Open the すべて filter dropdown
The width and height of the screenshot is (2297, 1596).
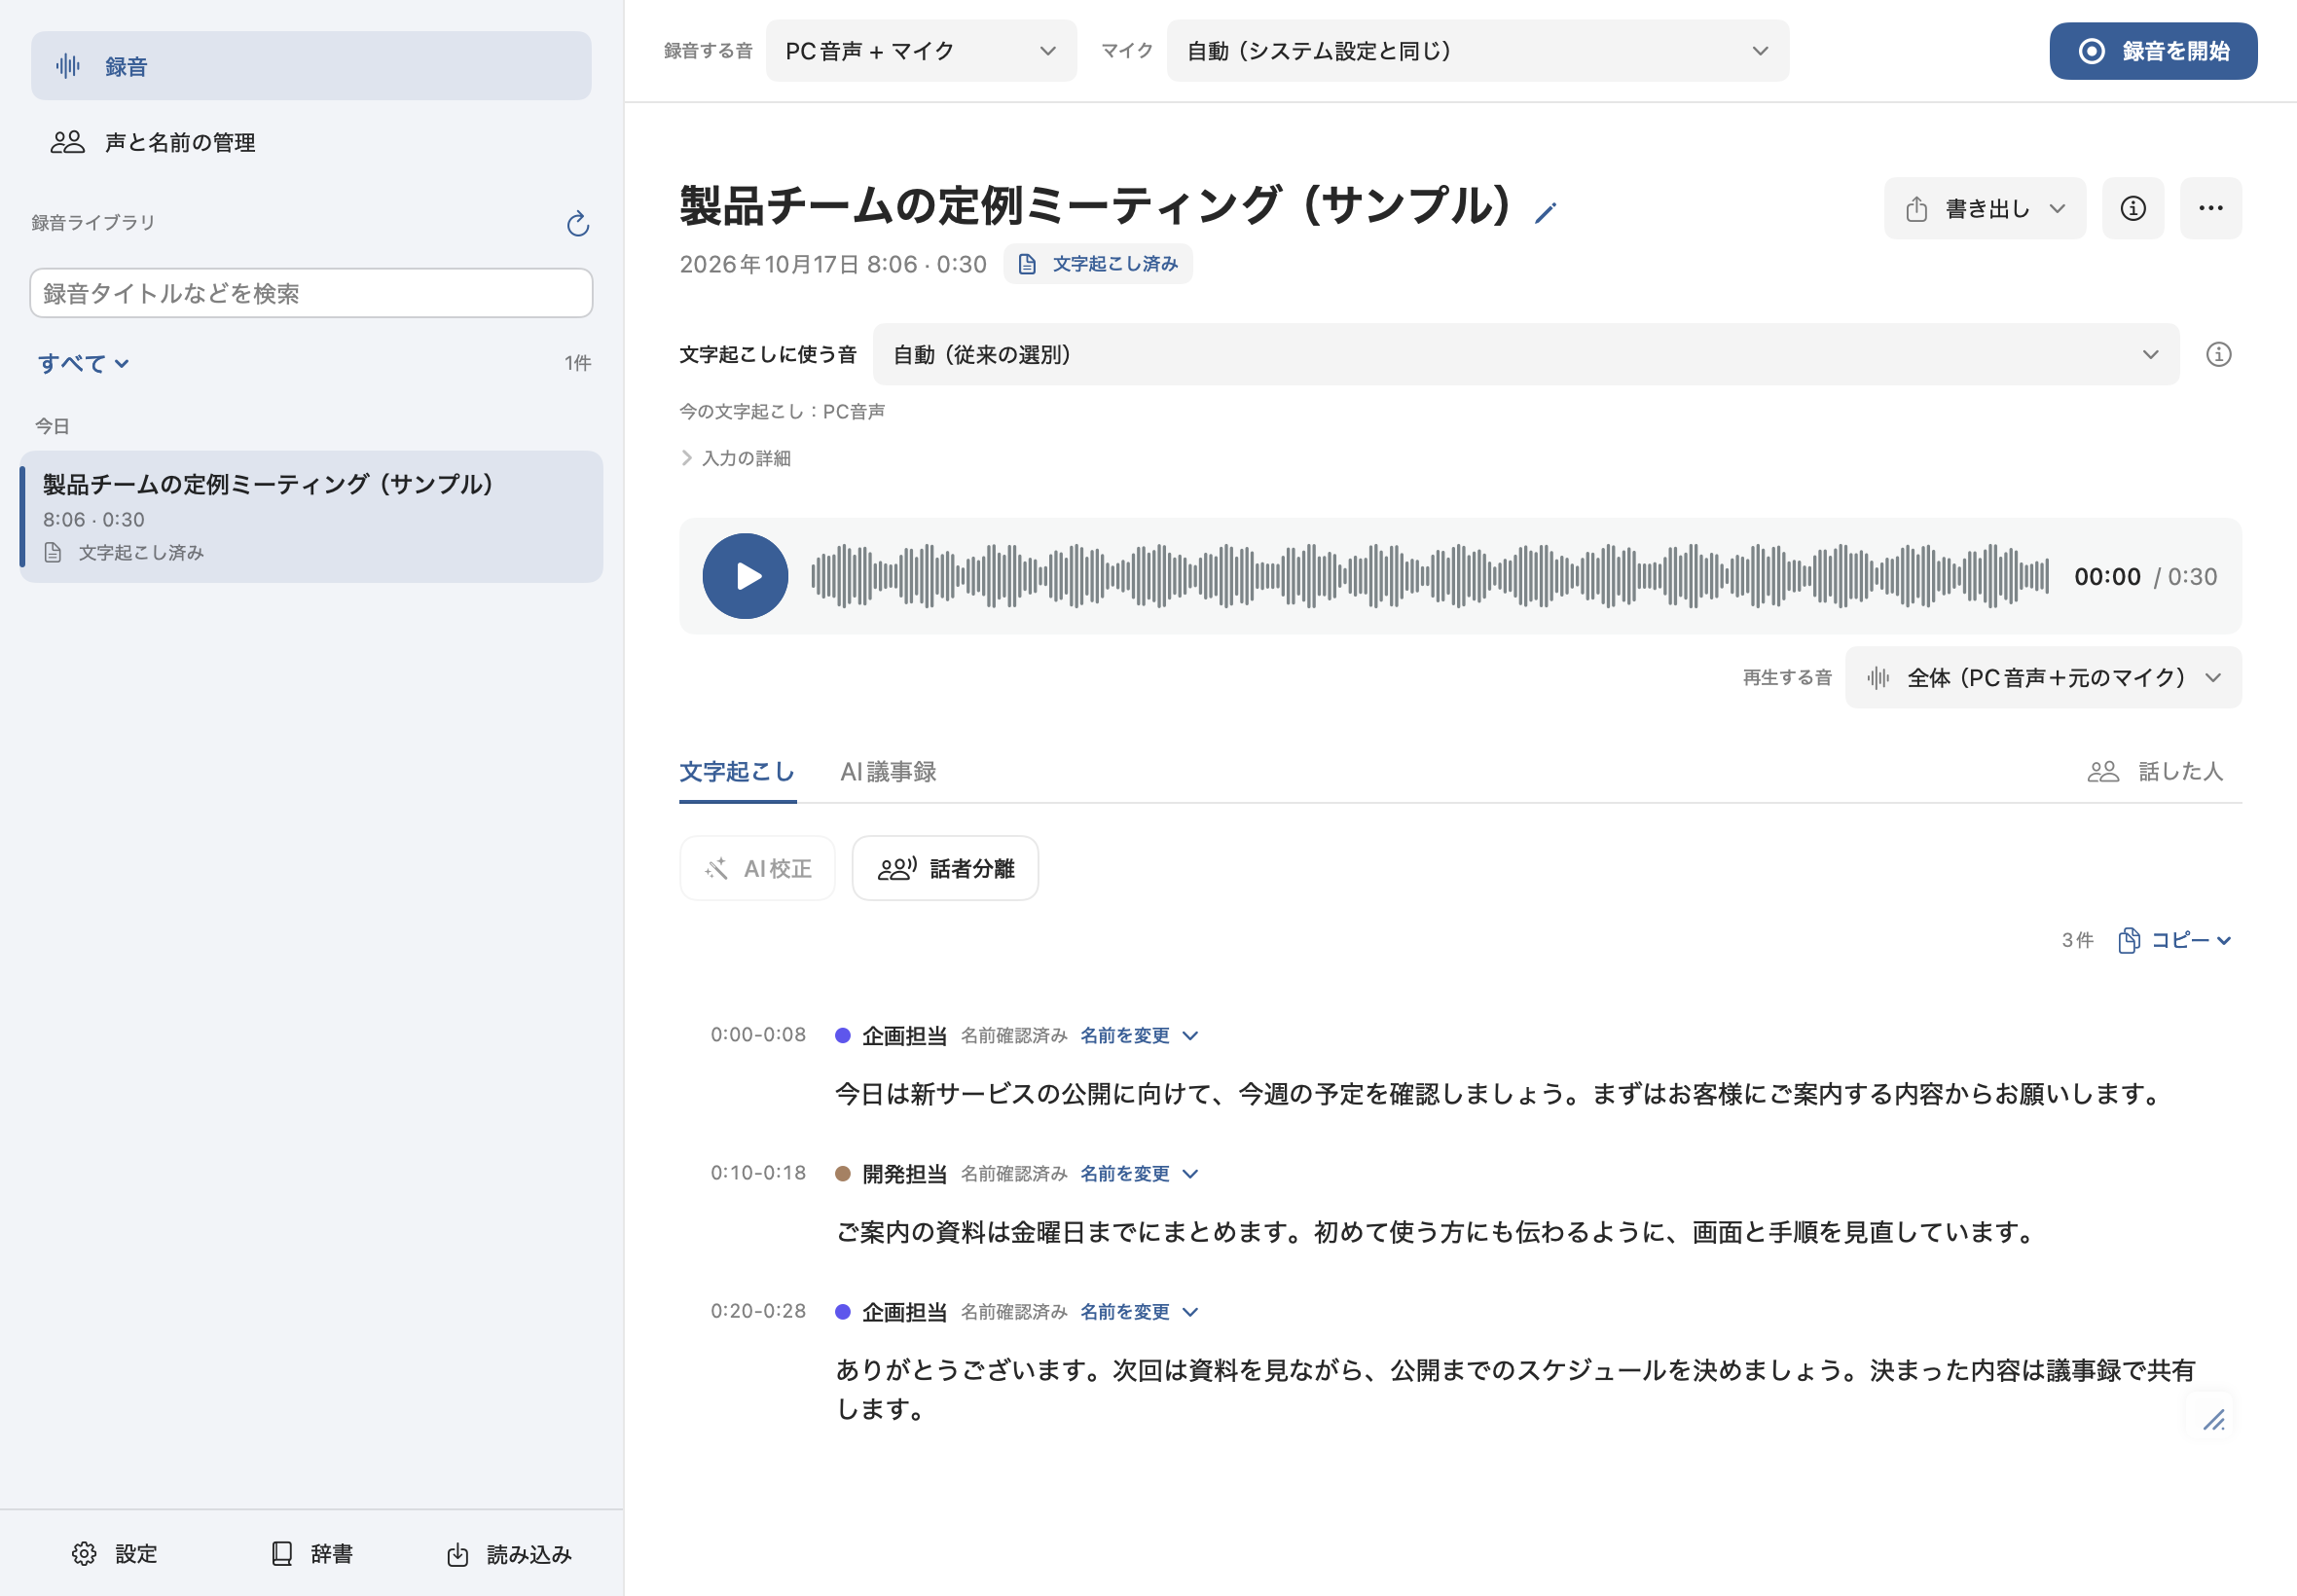(x=84, y=363)
